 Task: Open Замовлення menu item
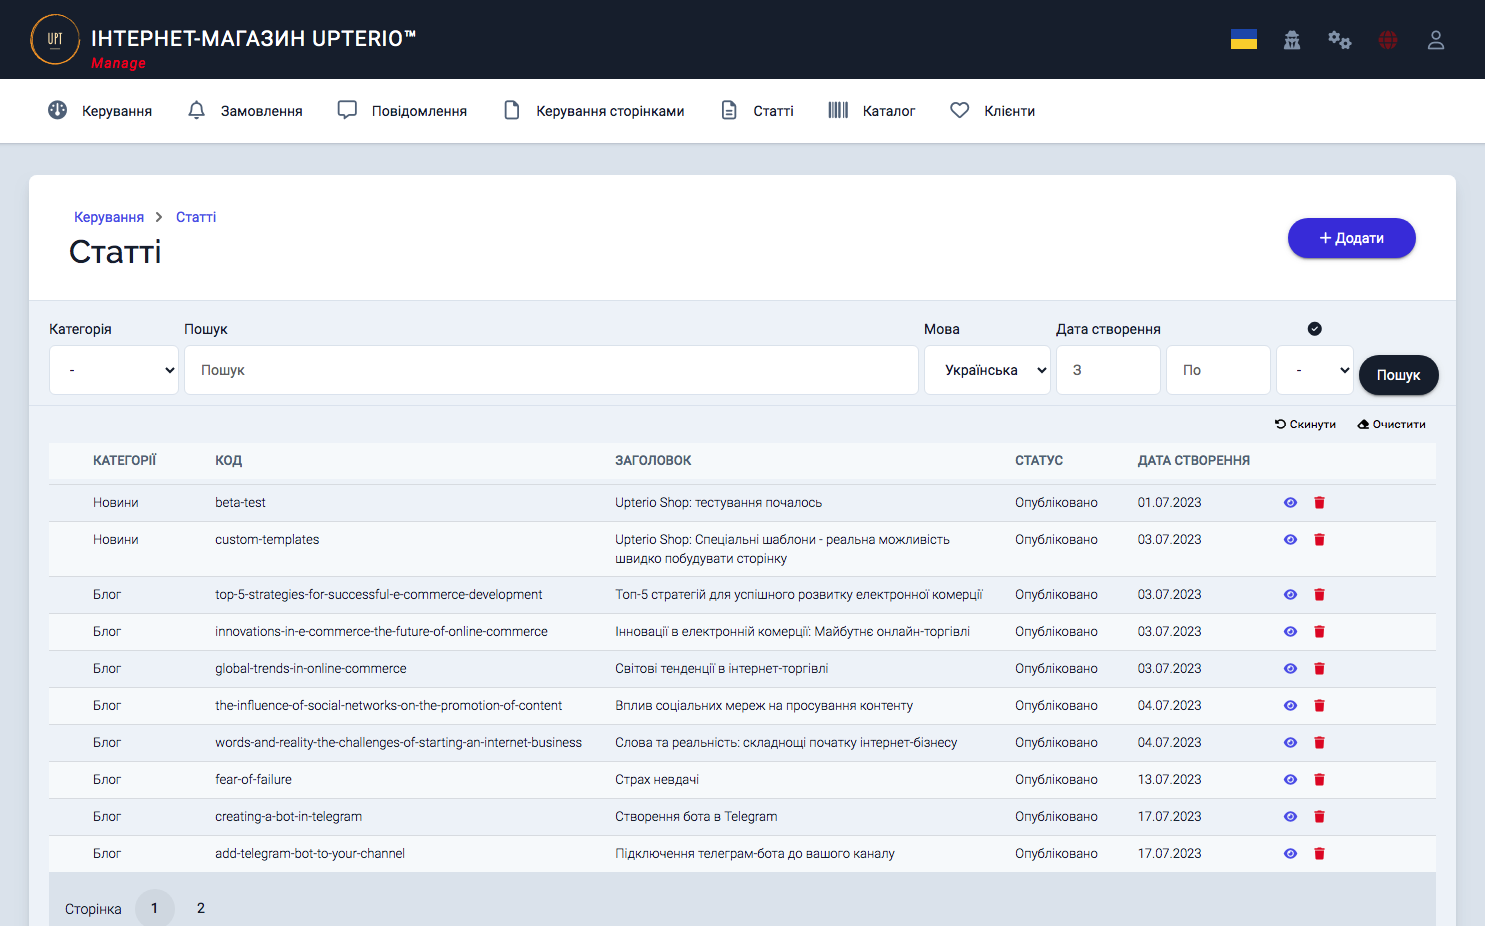click(x=245, y=111)
